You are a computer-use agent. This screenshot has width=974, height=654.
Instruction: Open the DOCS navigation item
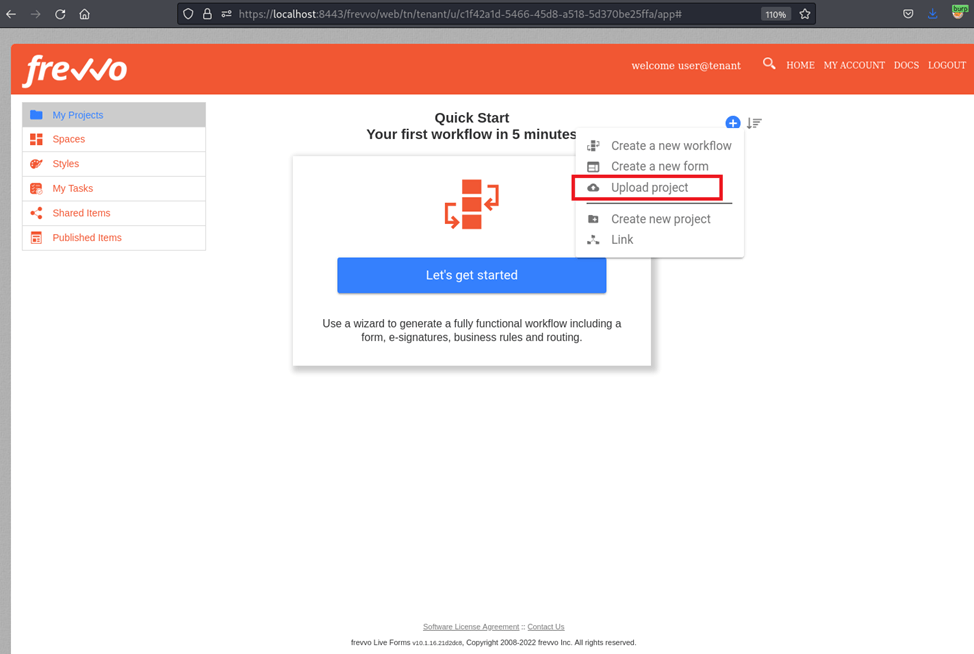pos(906,65)
